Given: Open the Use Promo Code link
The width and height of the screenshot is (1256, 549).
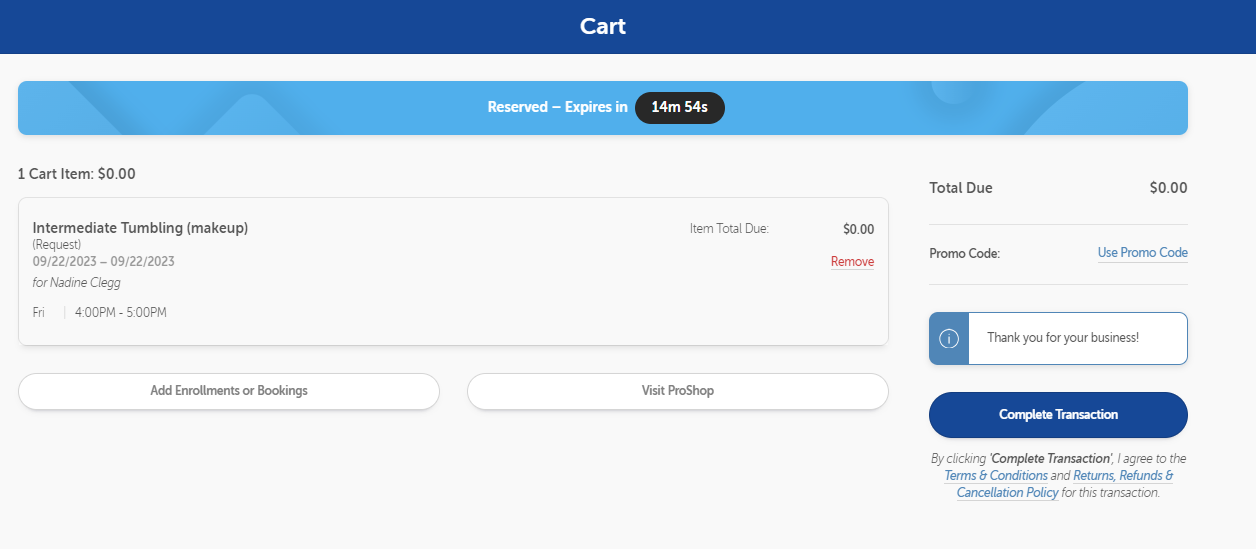Looking at the screenshot, I should pyautogui.click(x=1143, y=253).
